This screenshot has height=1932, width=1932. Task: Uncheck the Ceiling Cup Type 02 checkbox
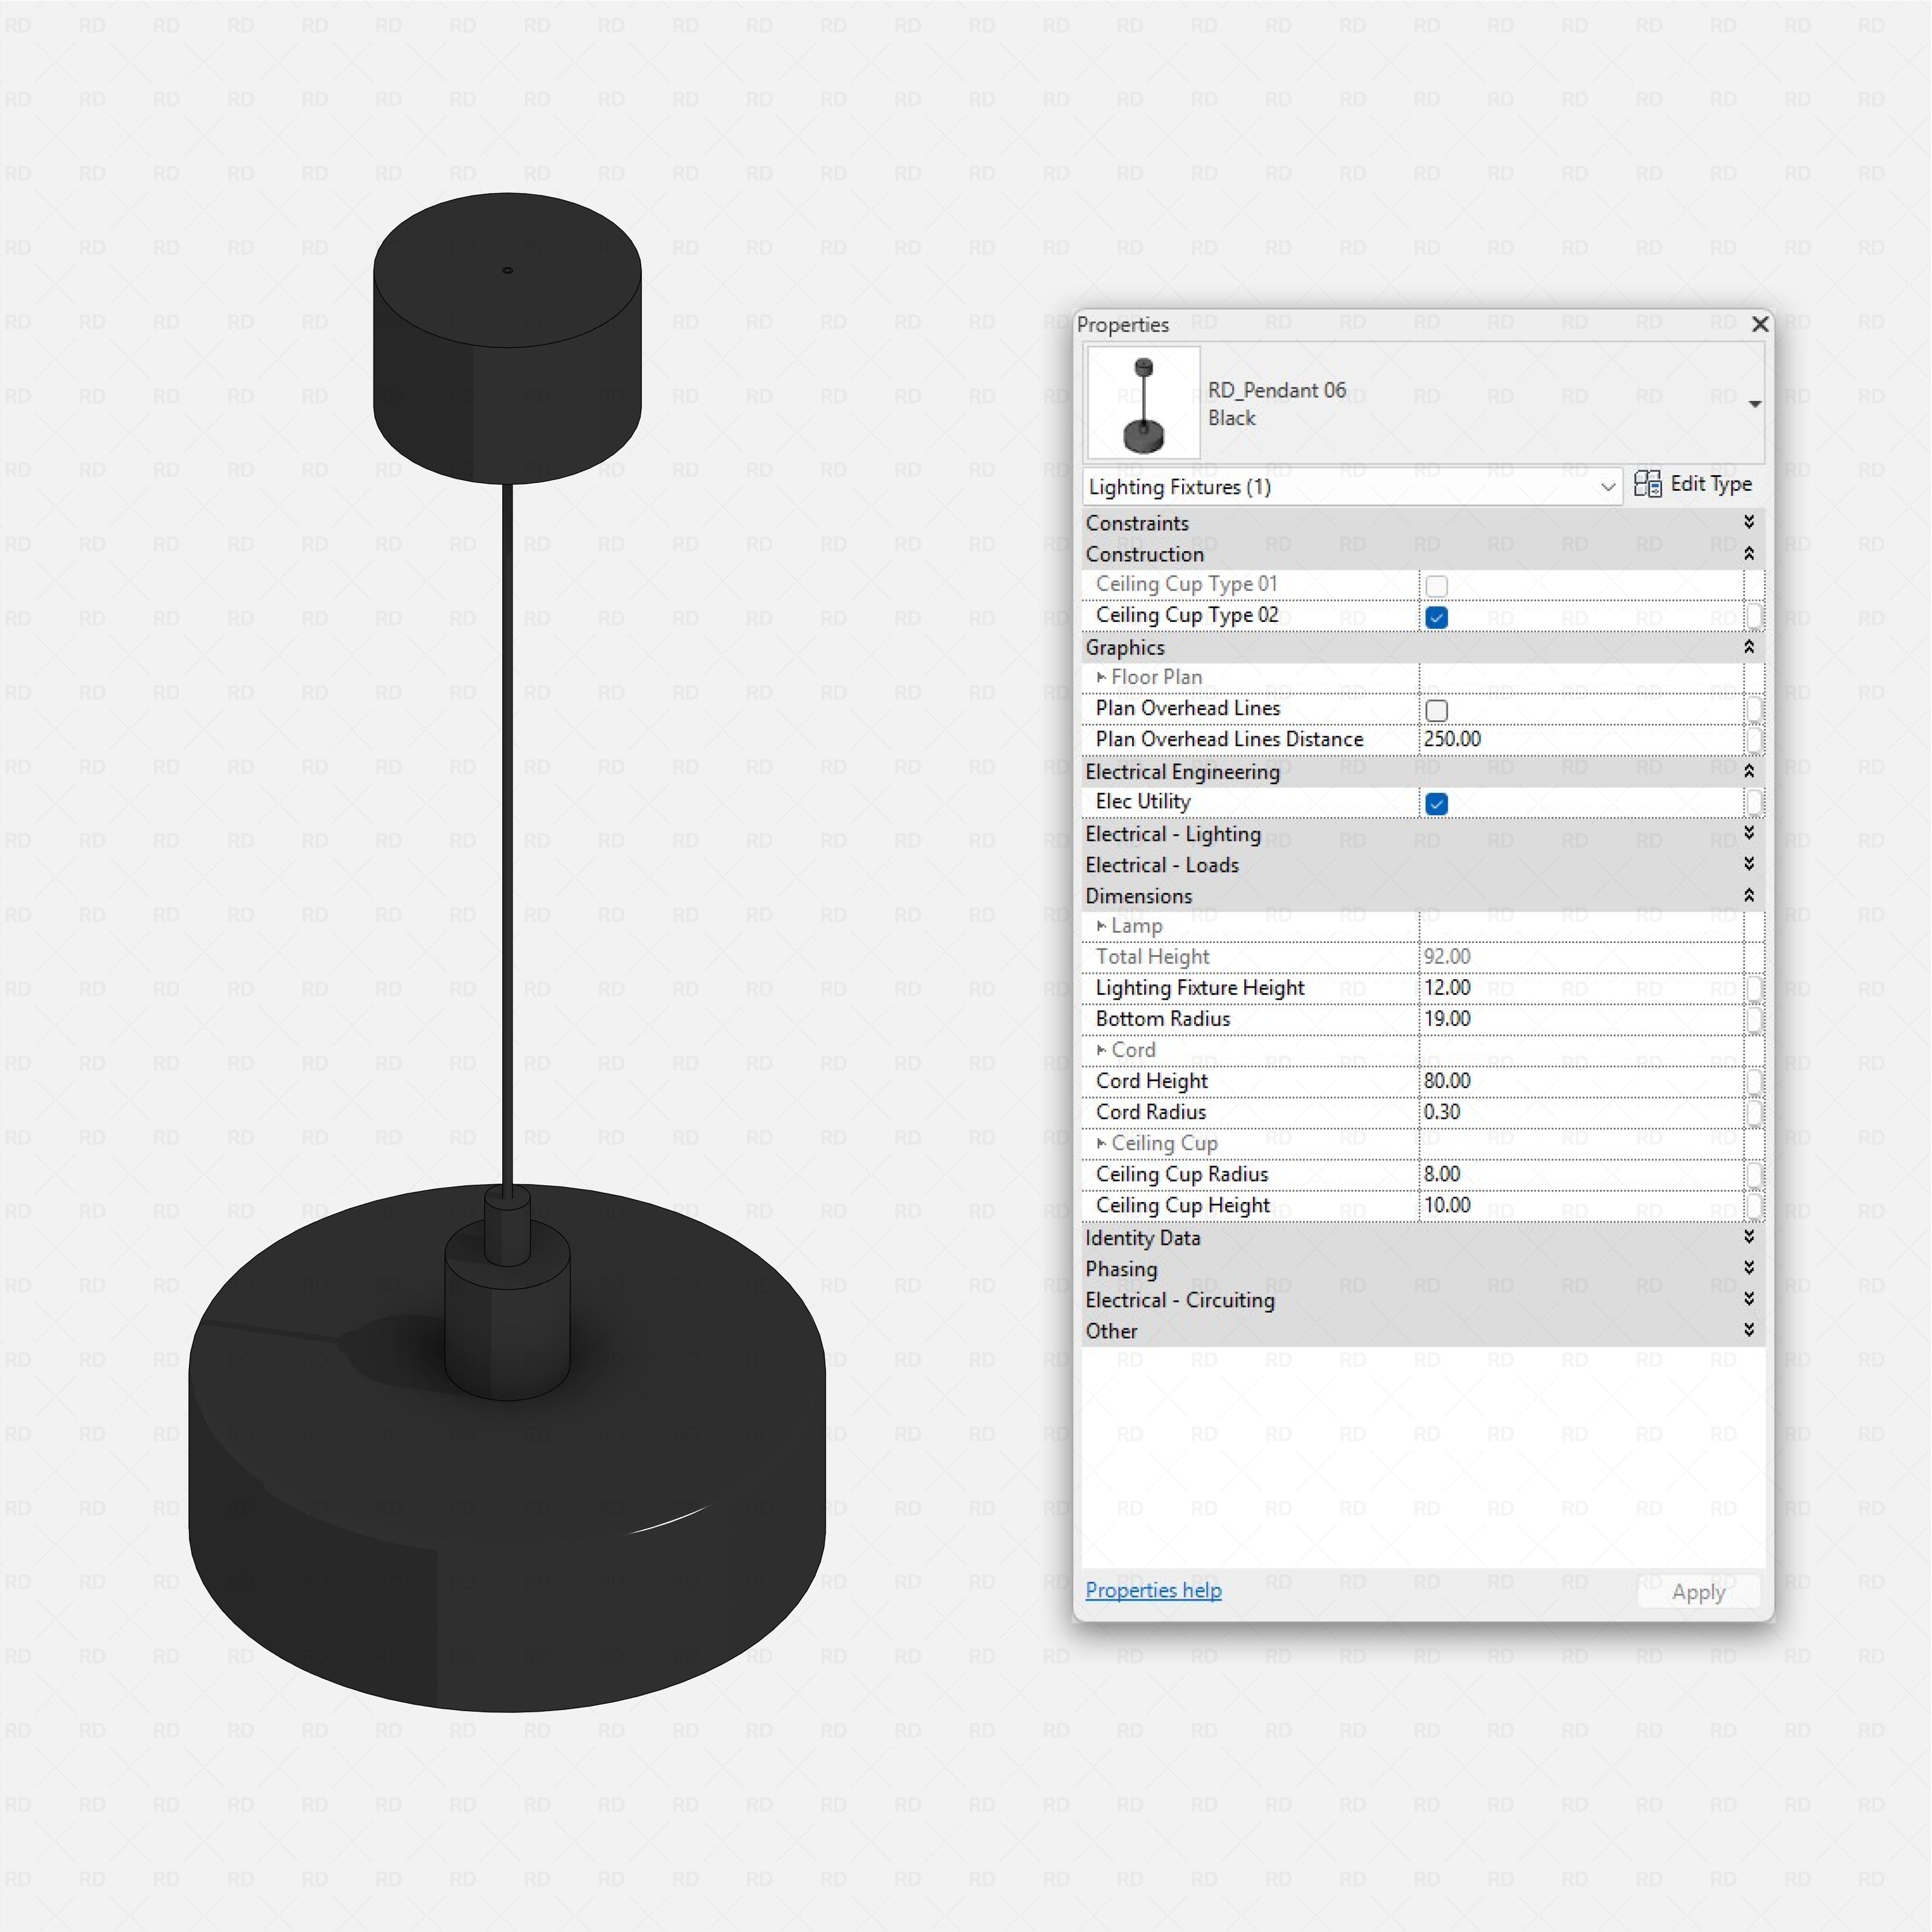(x=1436, y=617)
